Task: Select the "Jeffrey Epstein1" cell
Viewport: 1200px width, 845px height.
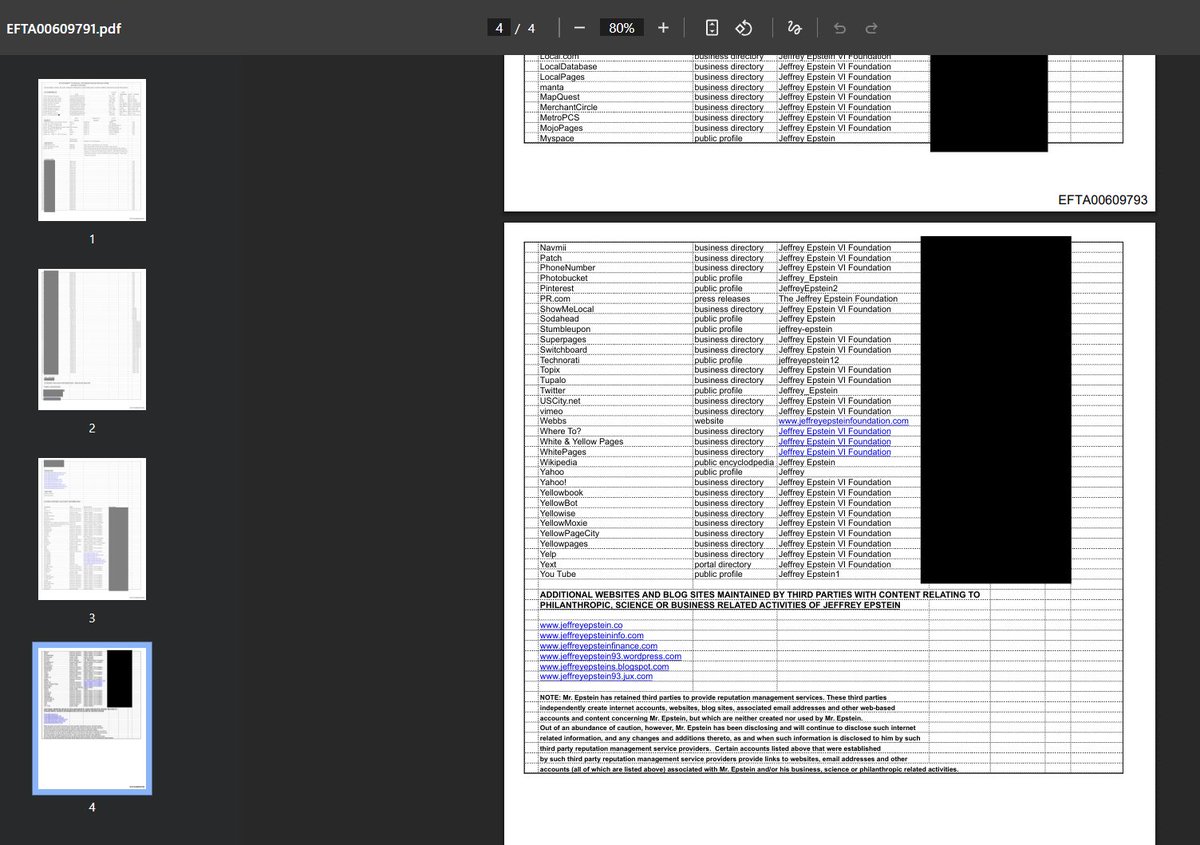Action: coord(811,574)
